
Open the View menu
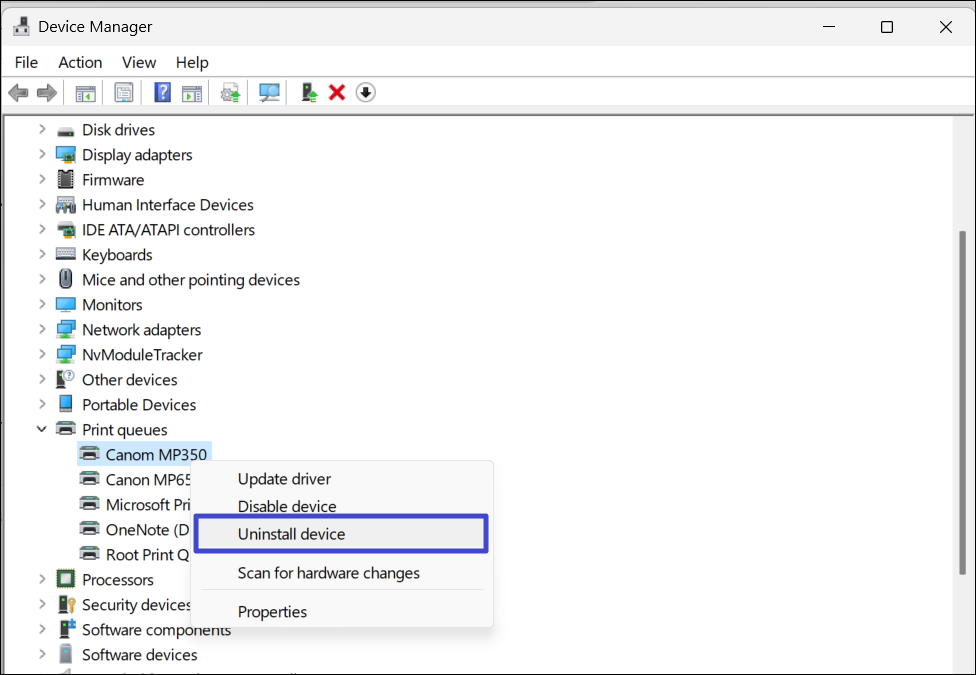[x=139, y=62]
